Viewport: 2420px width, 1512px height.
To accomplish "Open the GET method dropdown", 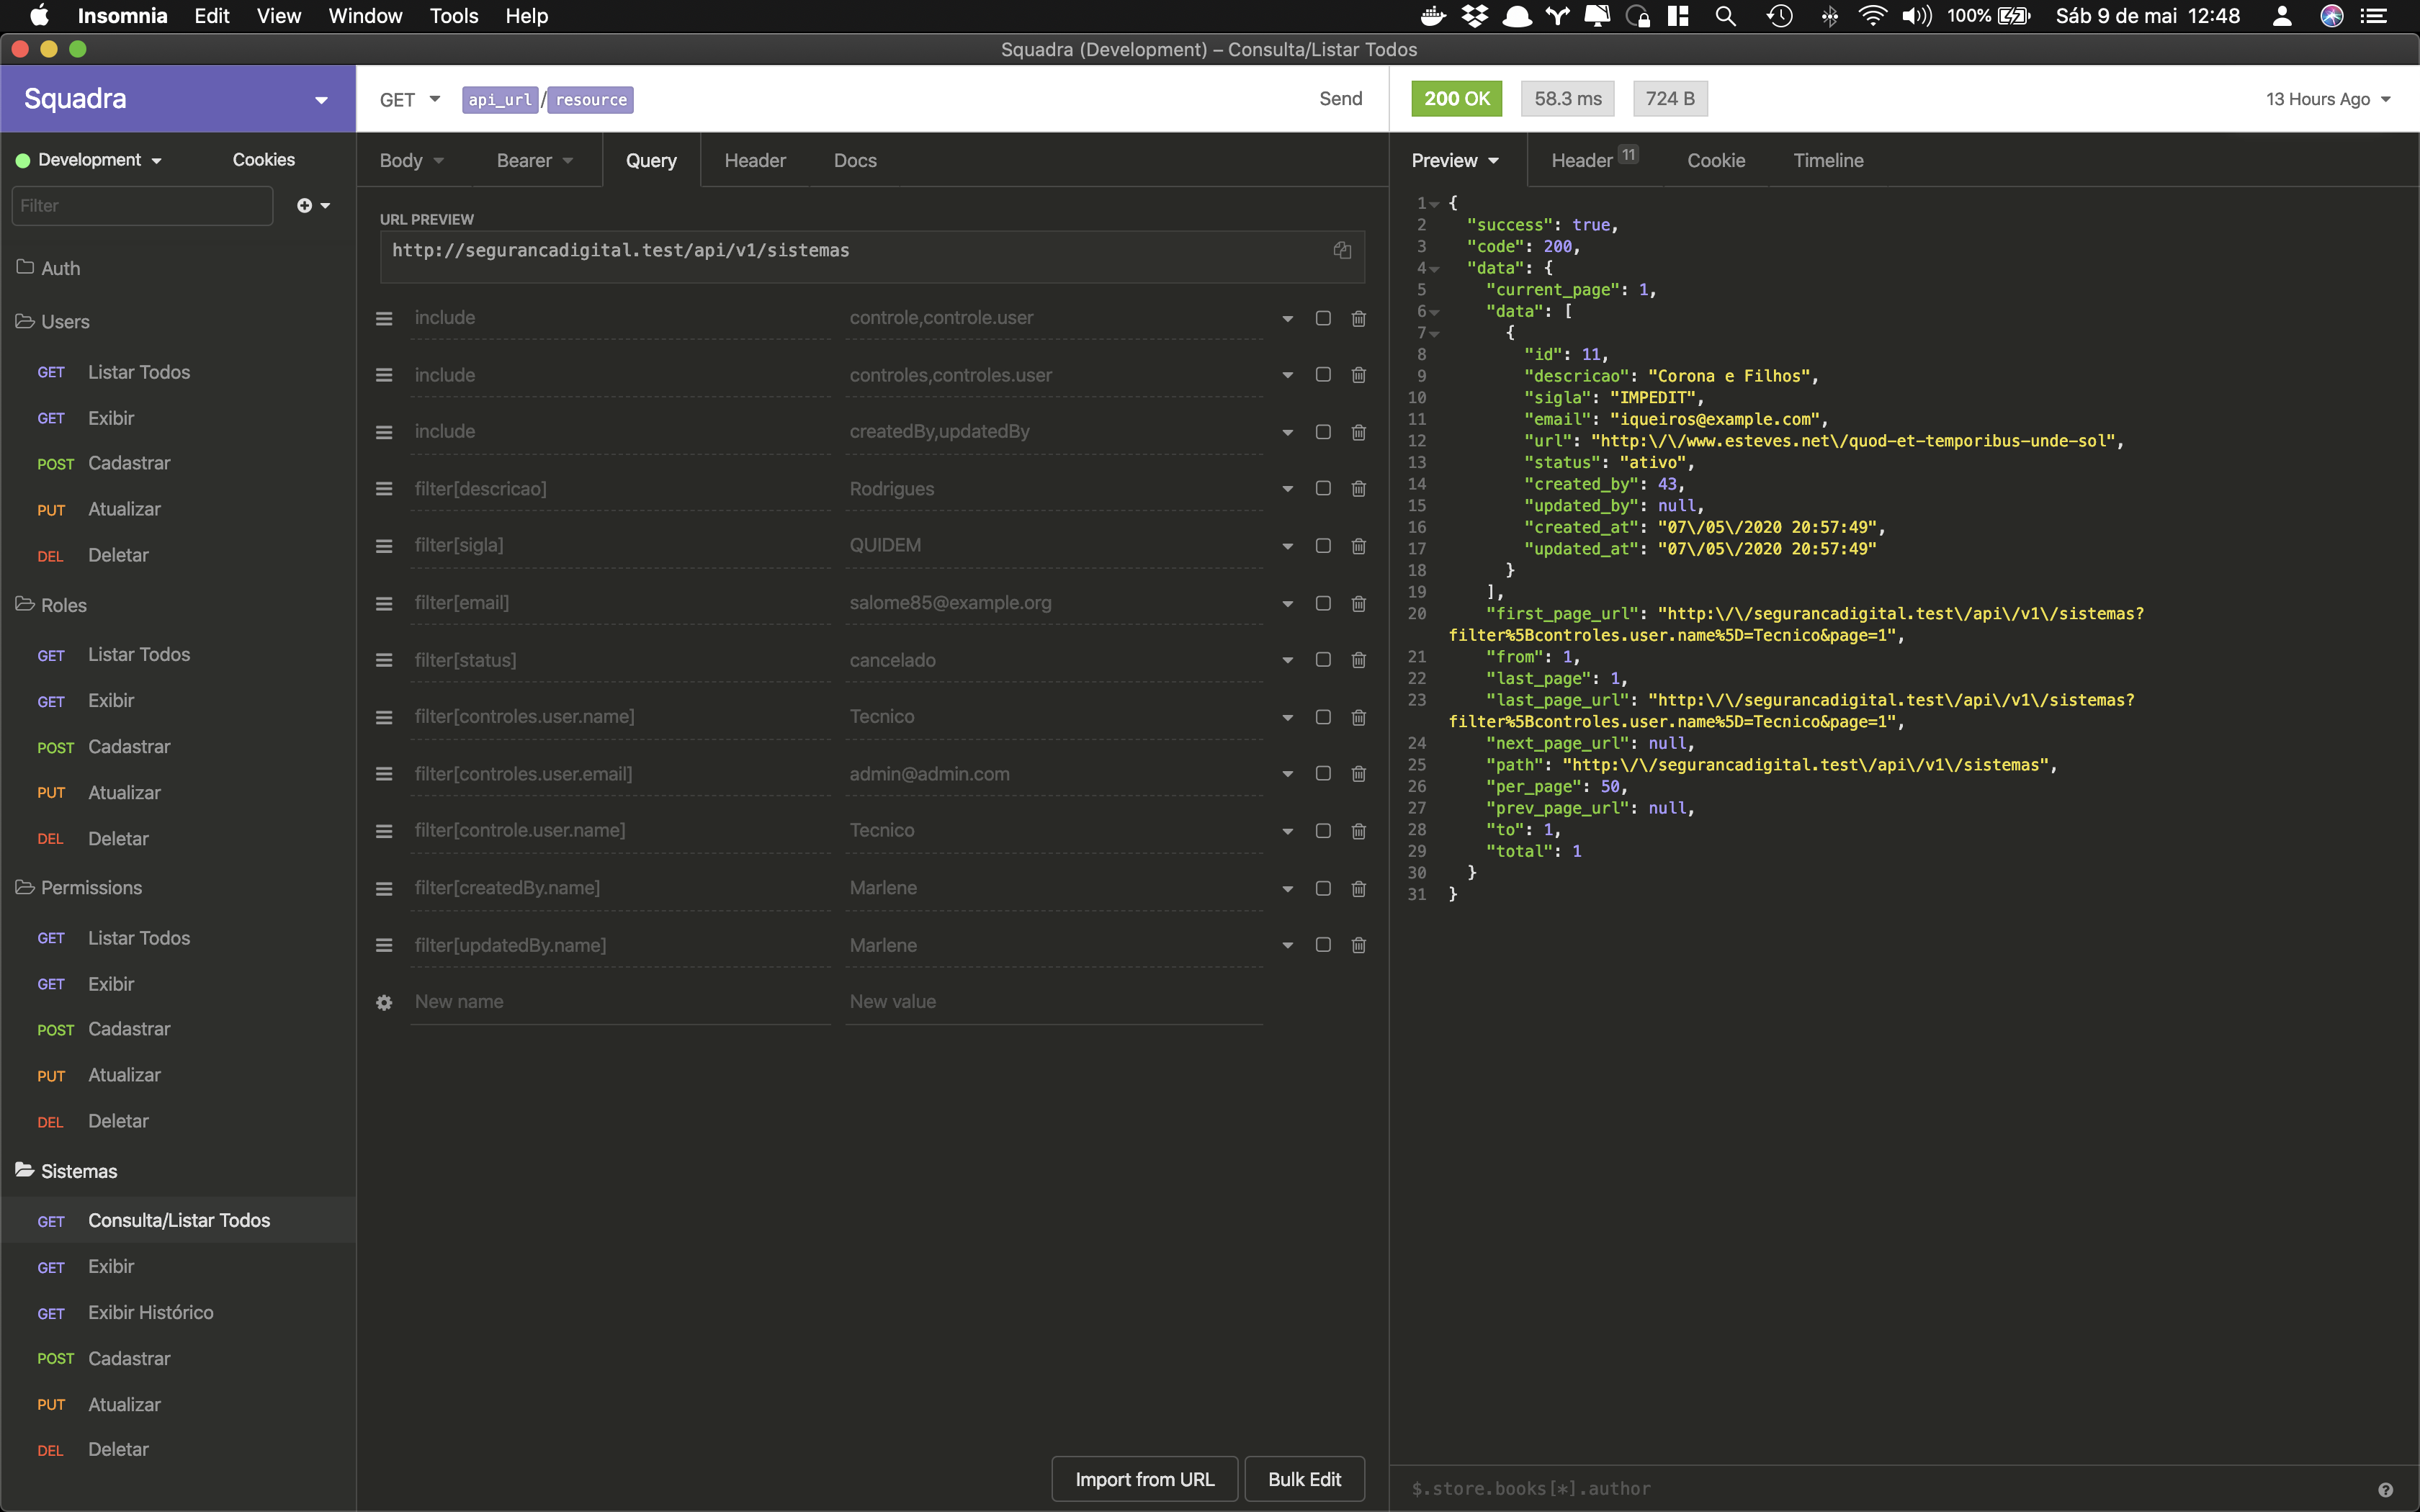I will pos(410,99).
